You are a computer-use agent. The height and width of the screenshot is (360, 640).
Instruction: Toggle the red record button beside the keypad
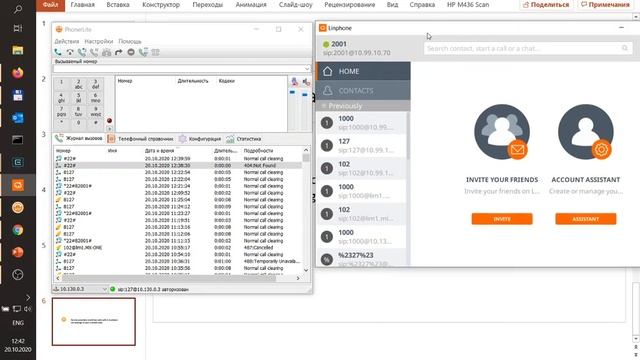109,120
